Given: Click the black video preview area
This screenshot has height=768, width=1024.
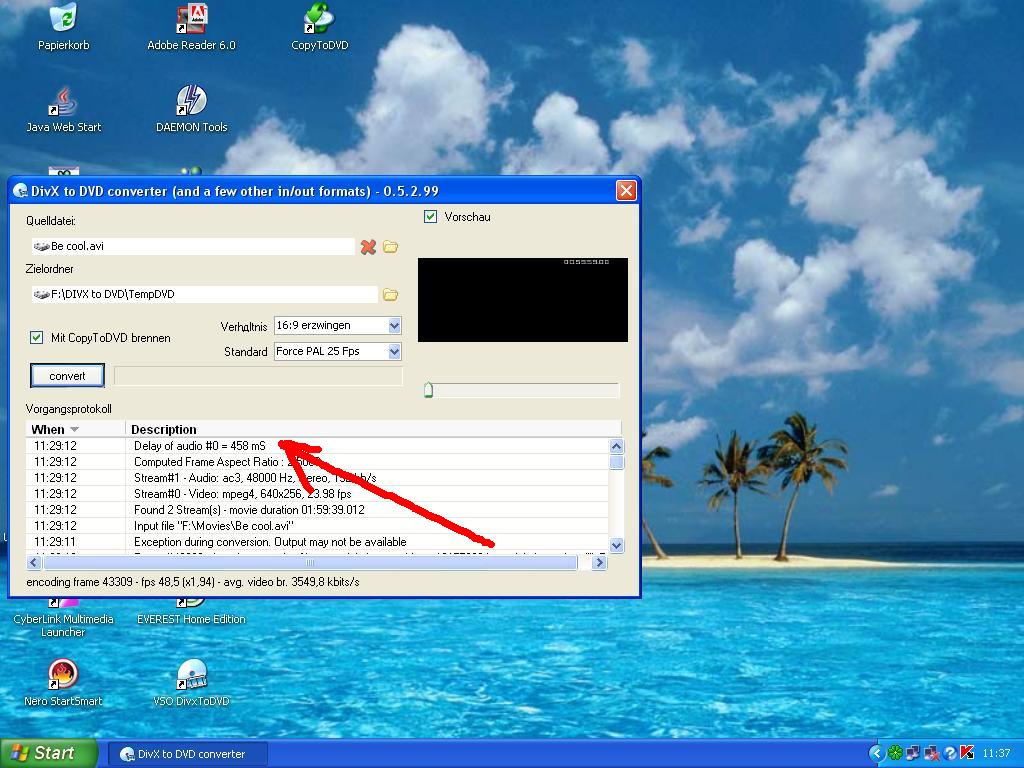Looking at the screenshot, I should (x=522, y=300).
